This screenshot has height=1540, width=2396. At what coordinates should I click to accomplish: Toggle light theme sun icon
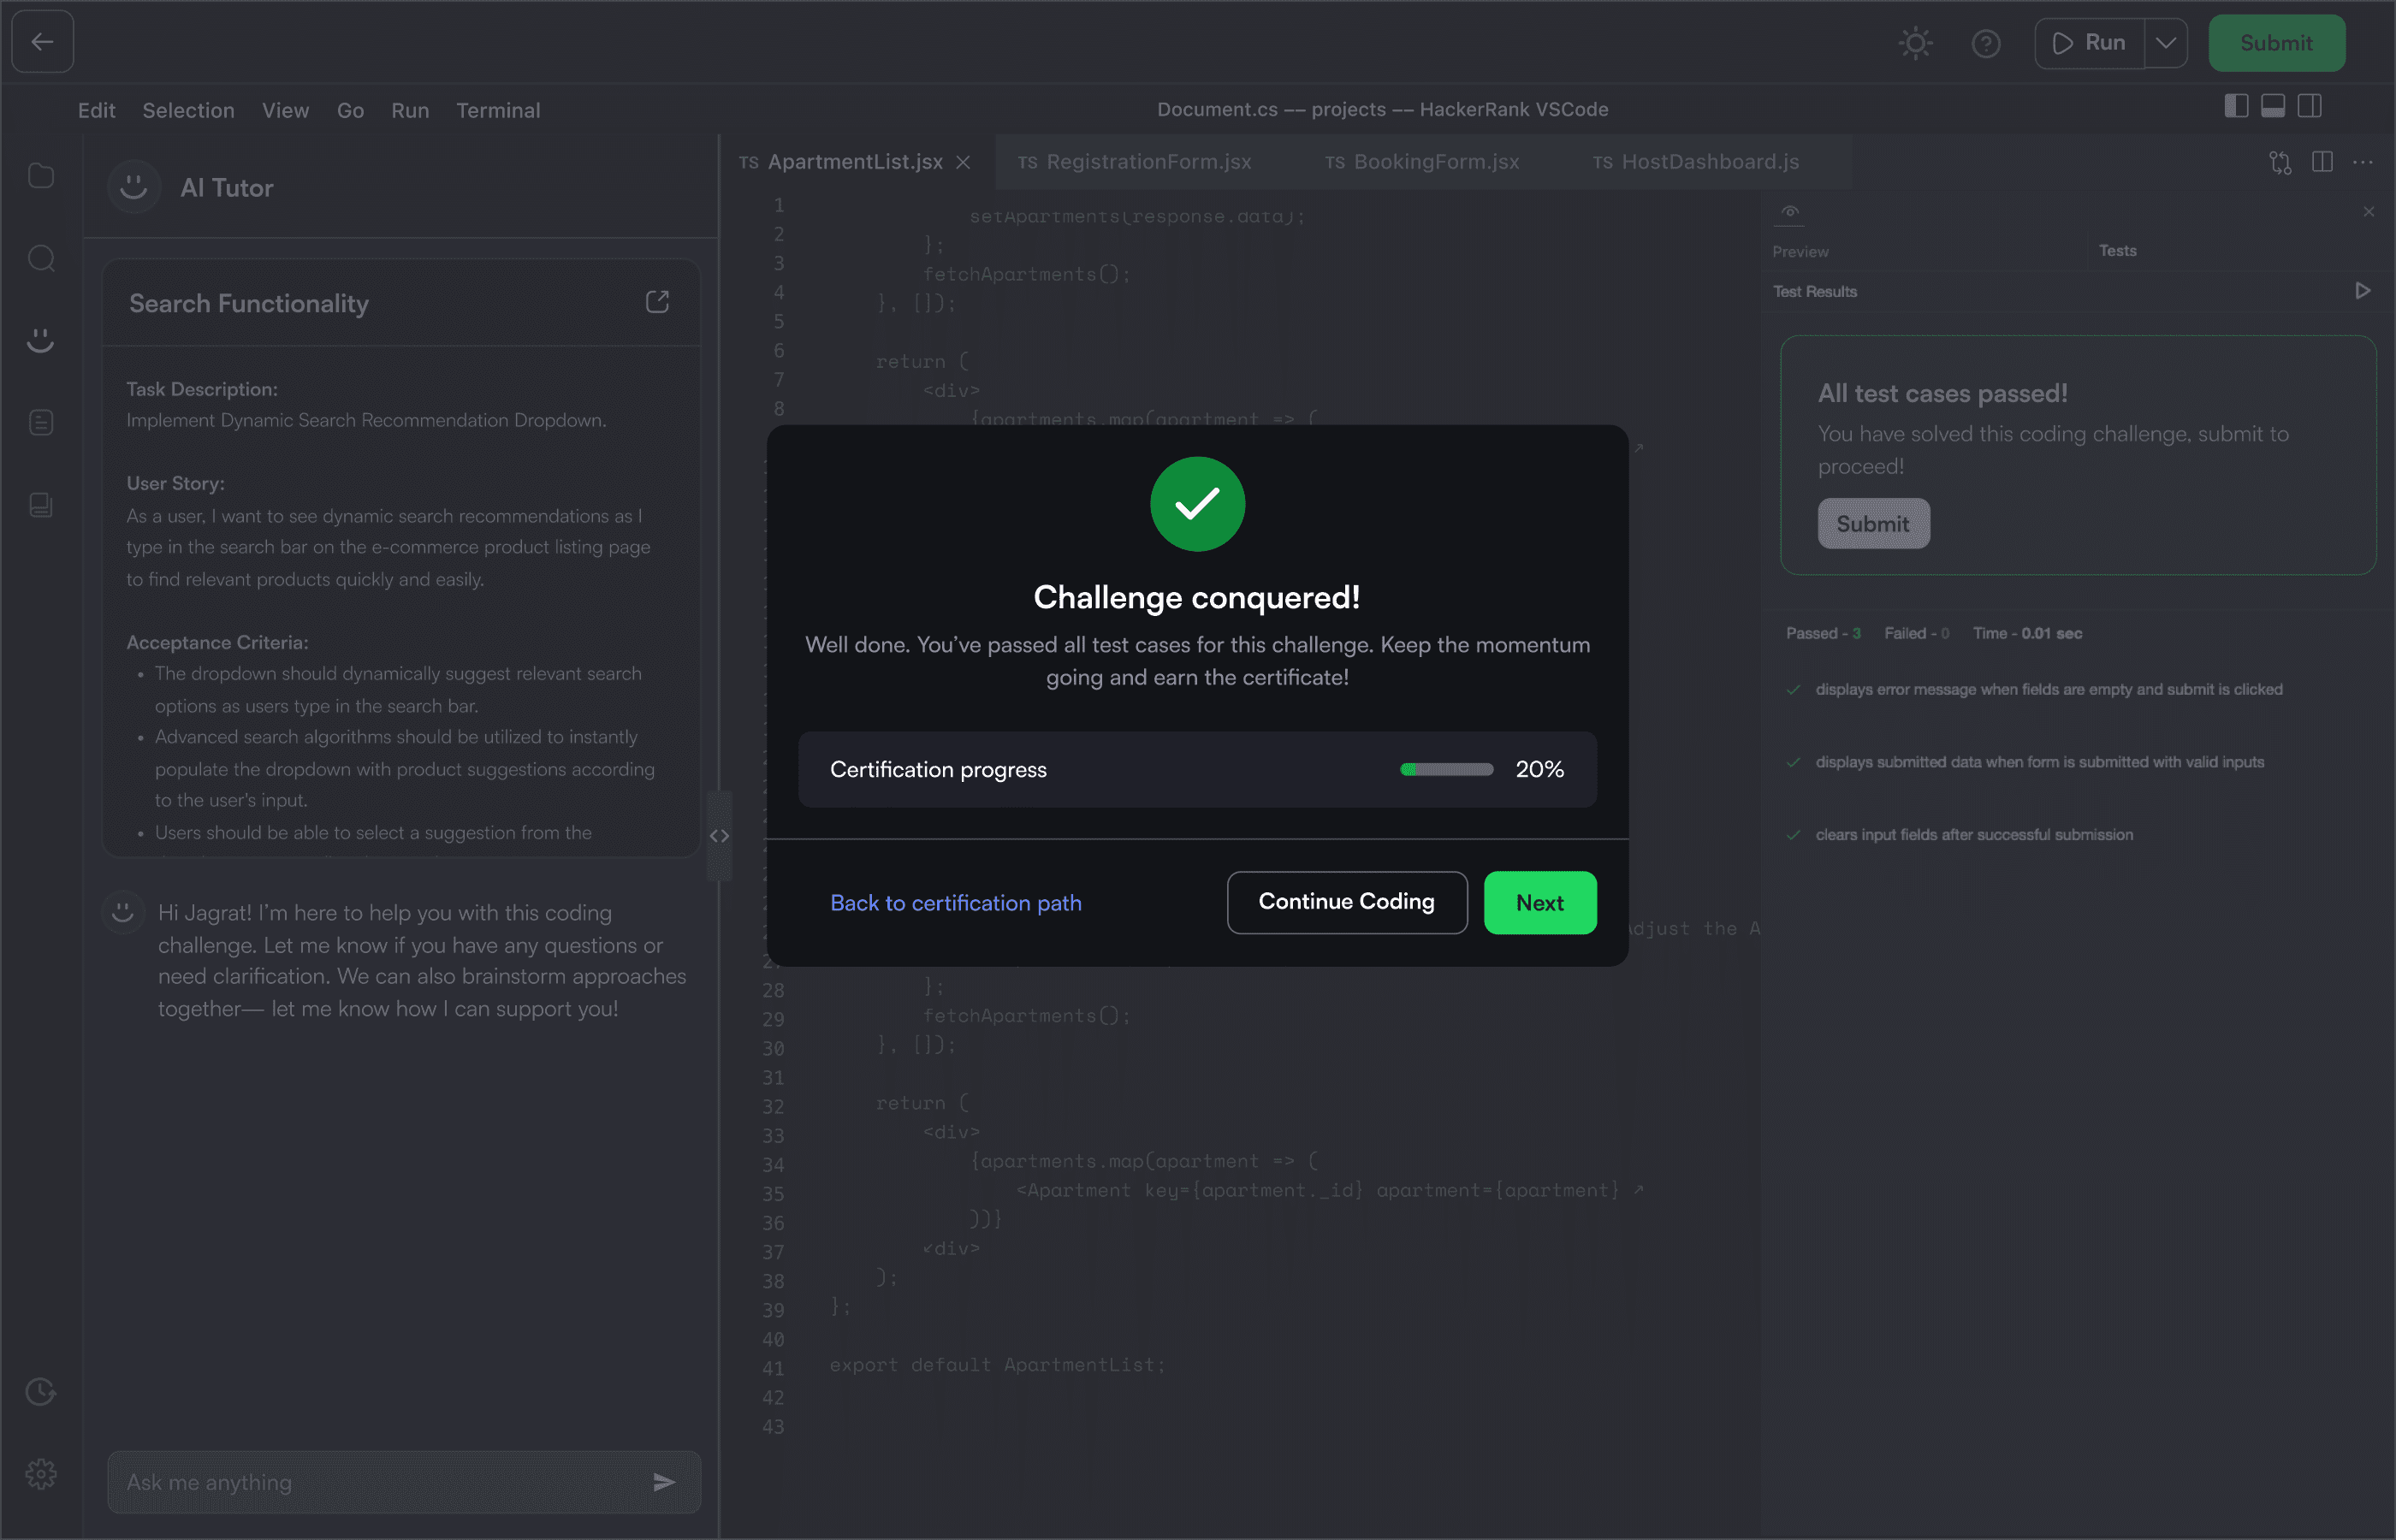pos(1915,43)
